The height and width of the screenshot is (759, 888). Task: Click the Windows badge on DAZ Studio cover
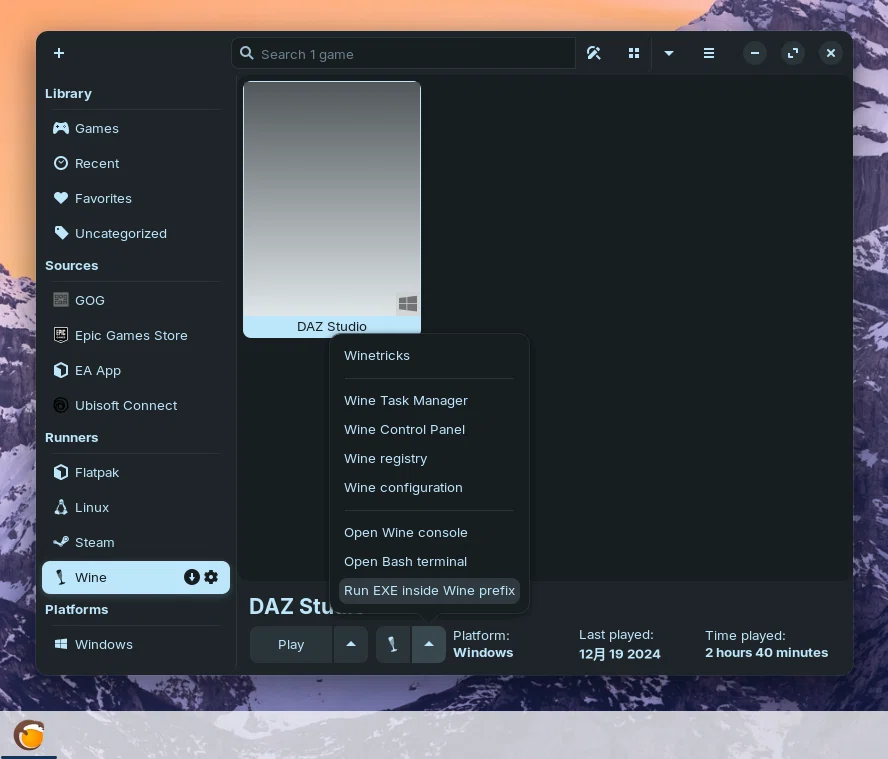pos(408,304)
